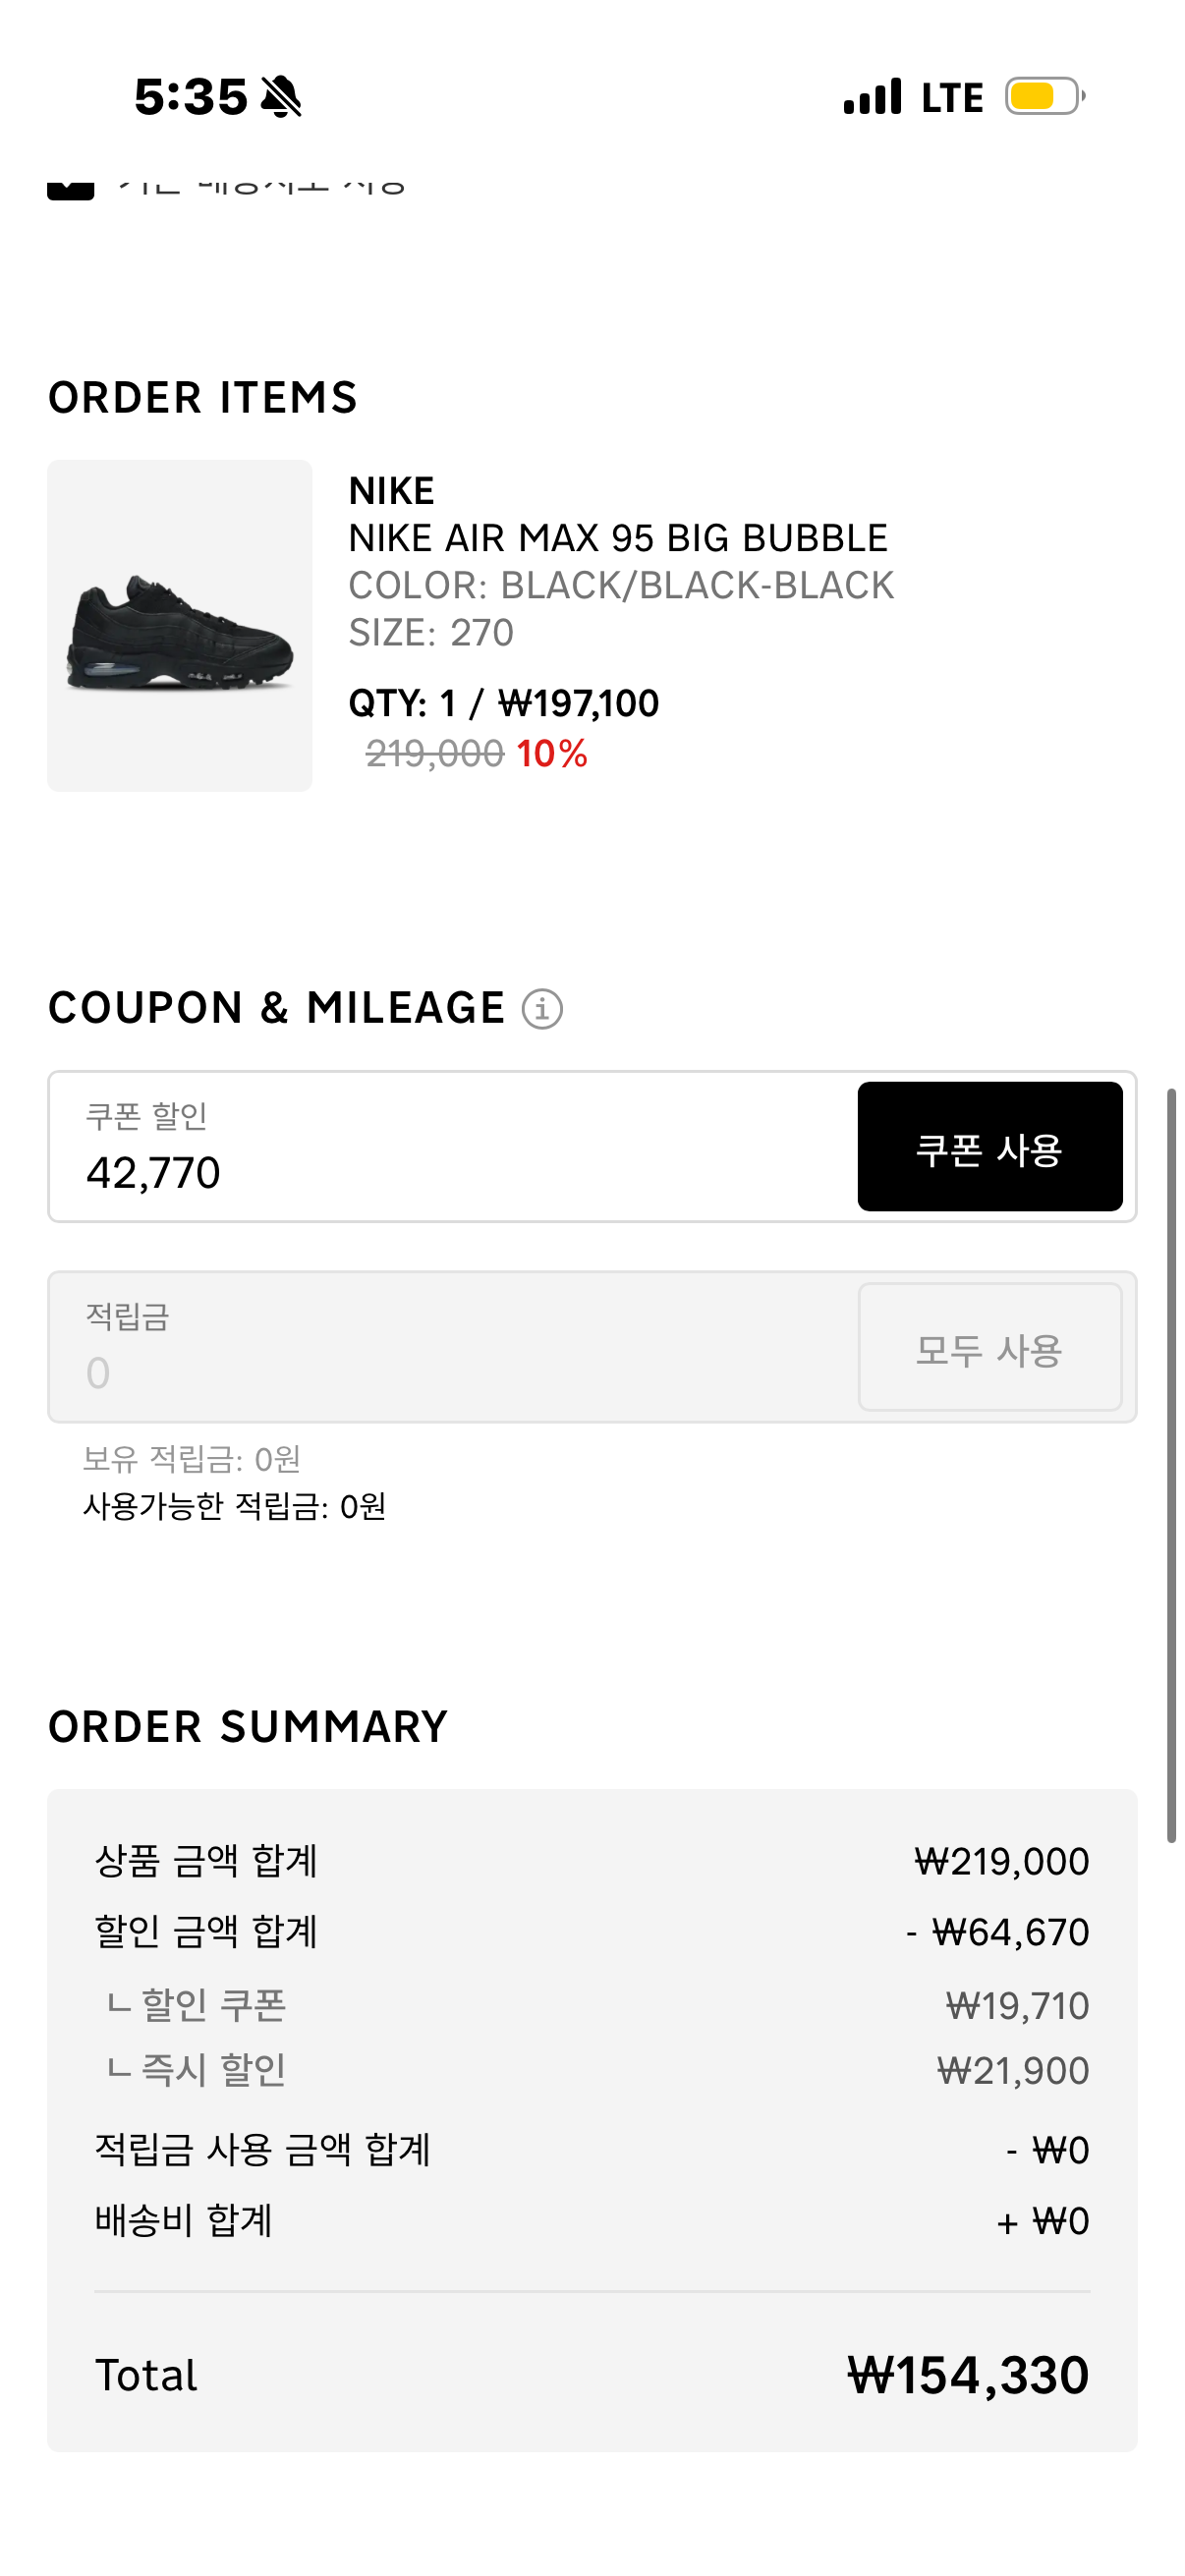Open the Nike Air Max 95 thumbnail

coord(180,626)
